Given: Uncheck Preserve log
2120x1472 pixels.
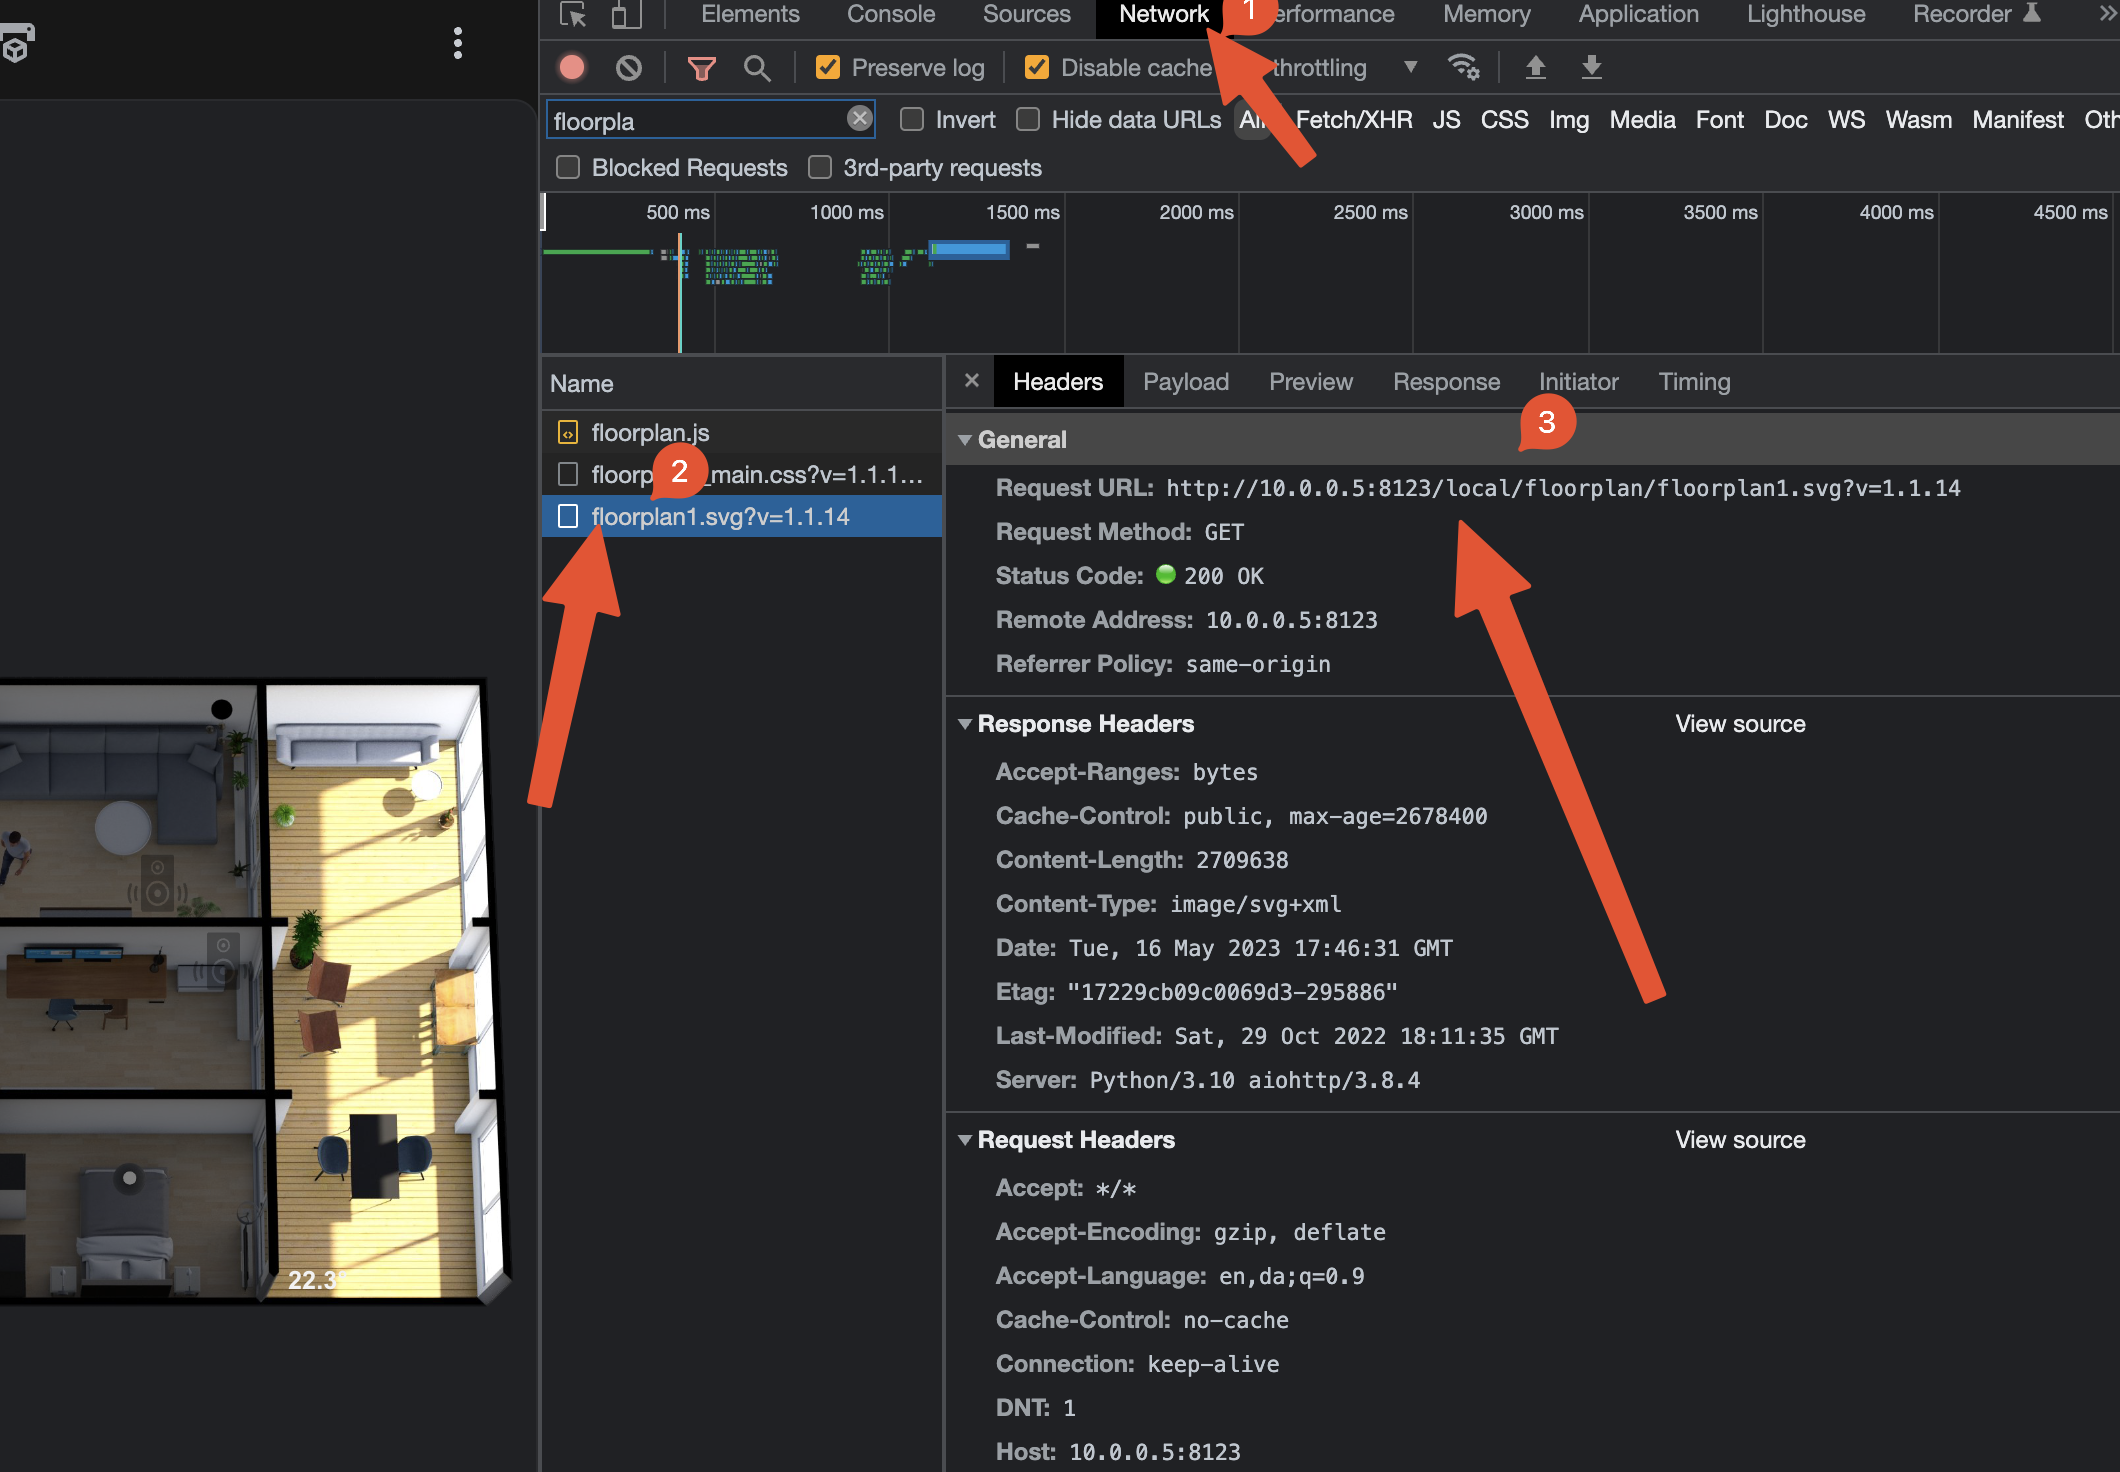Looking at the screenshot, I should point(827,67).
